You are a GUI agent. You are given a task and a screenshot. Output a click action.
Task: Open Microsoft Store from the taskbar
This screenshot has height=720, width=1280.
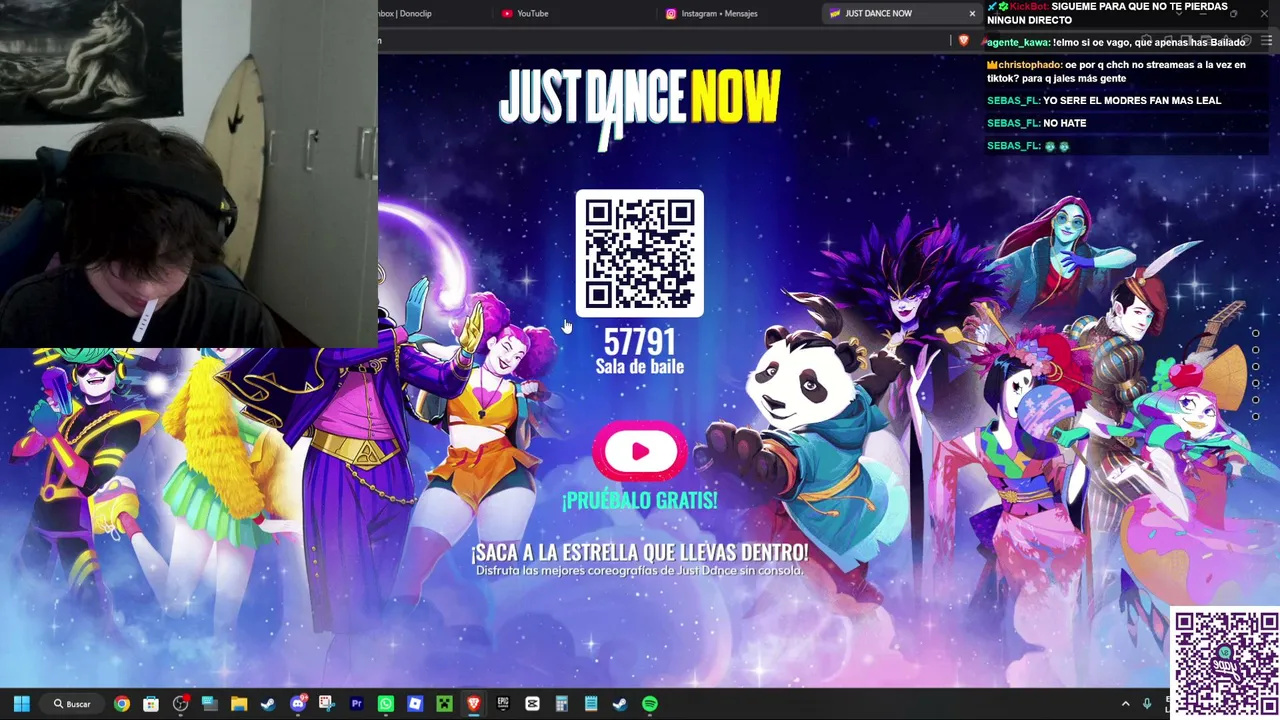(151, 704)
